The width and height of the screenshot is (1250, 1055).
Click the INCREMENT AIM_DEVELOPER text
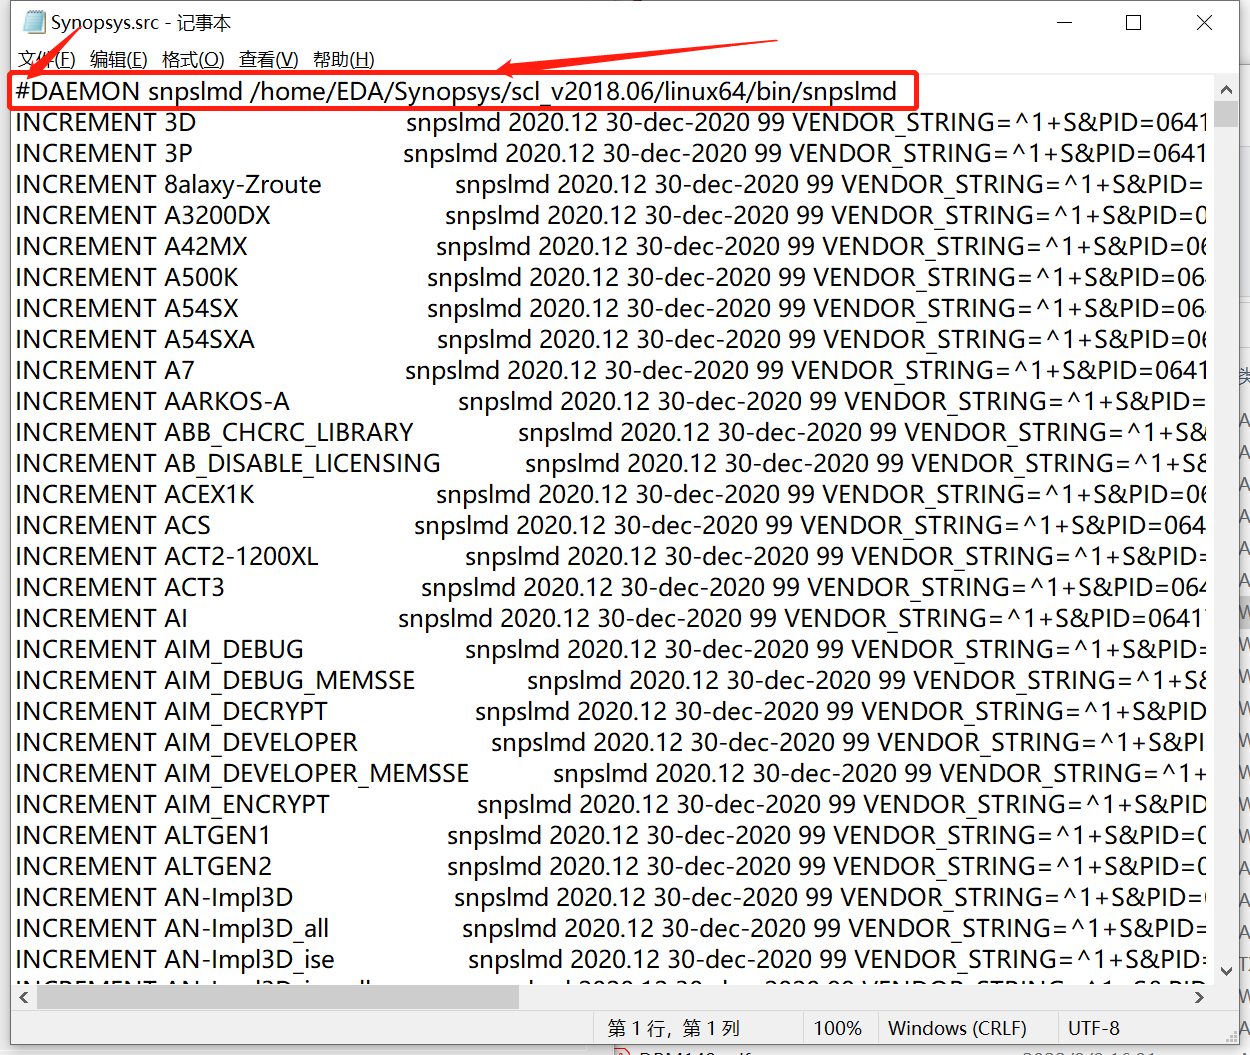[x=186, y=742]
